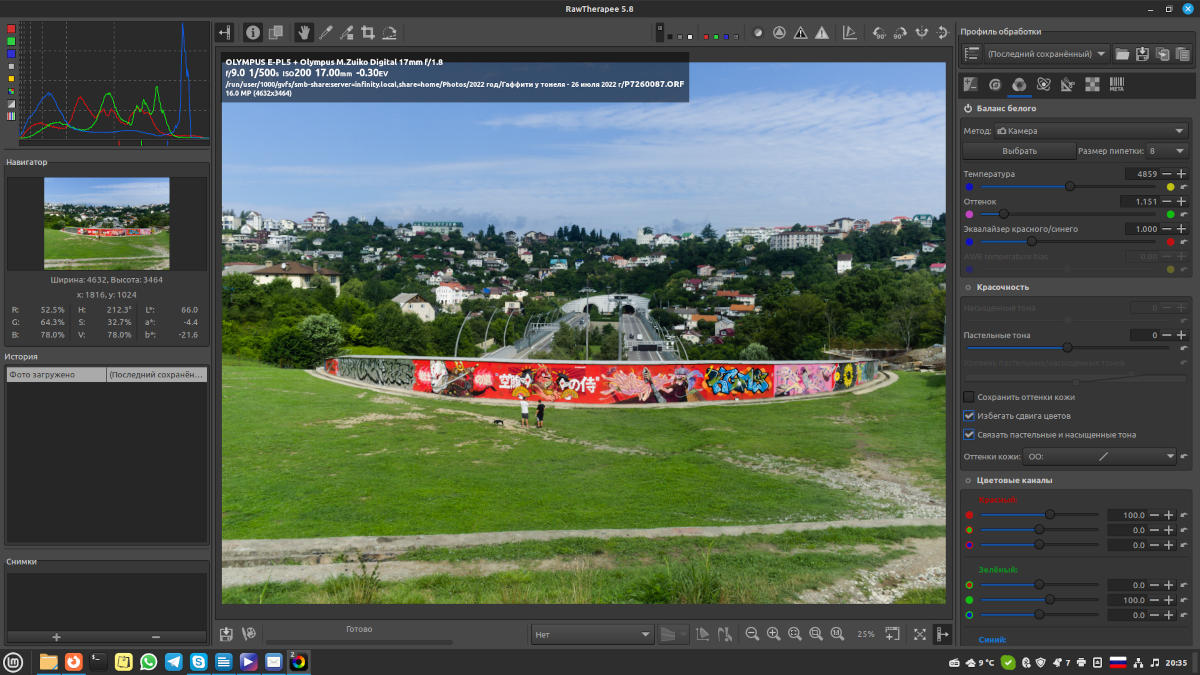
Task: Open Exposure tab in tool panel
Action: pyautogui.click(x=970, y=85)
